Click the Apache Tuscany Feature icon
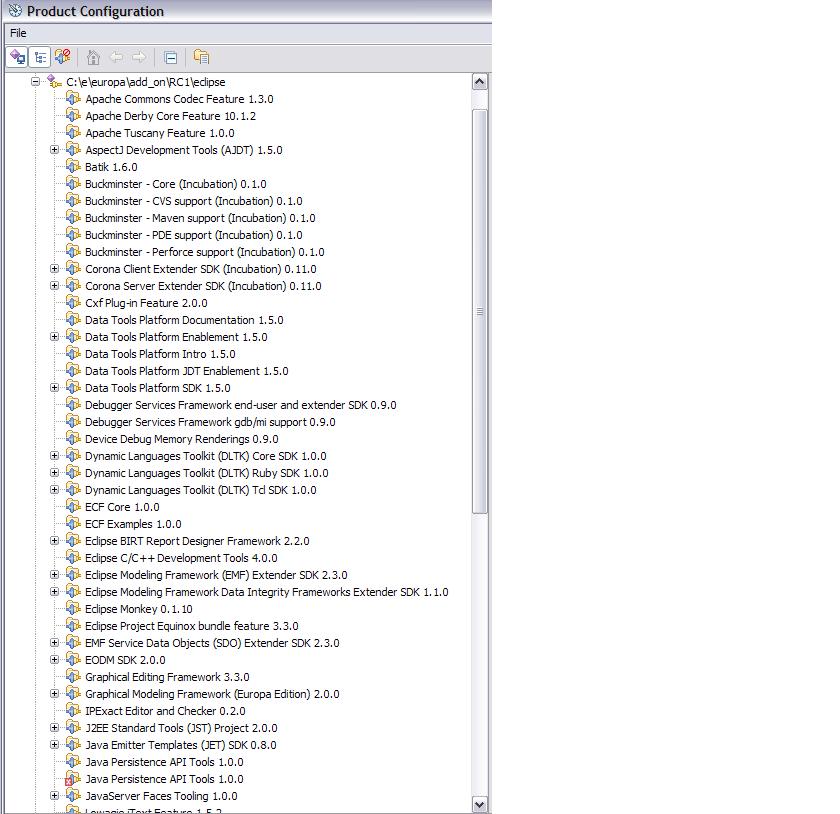840x814 pixels. pyautogui.click(x=73, y=132)
